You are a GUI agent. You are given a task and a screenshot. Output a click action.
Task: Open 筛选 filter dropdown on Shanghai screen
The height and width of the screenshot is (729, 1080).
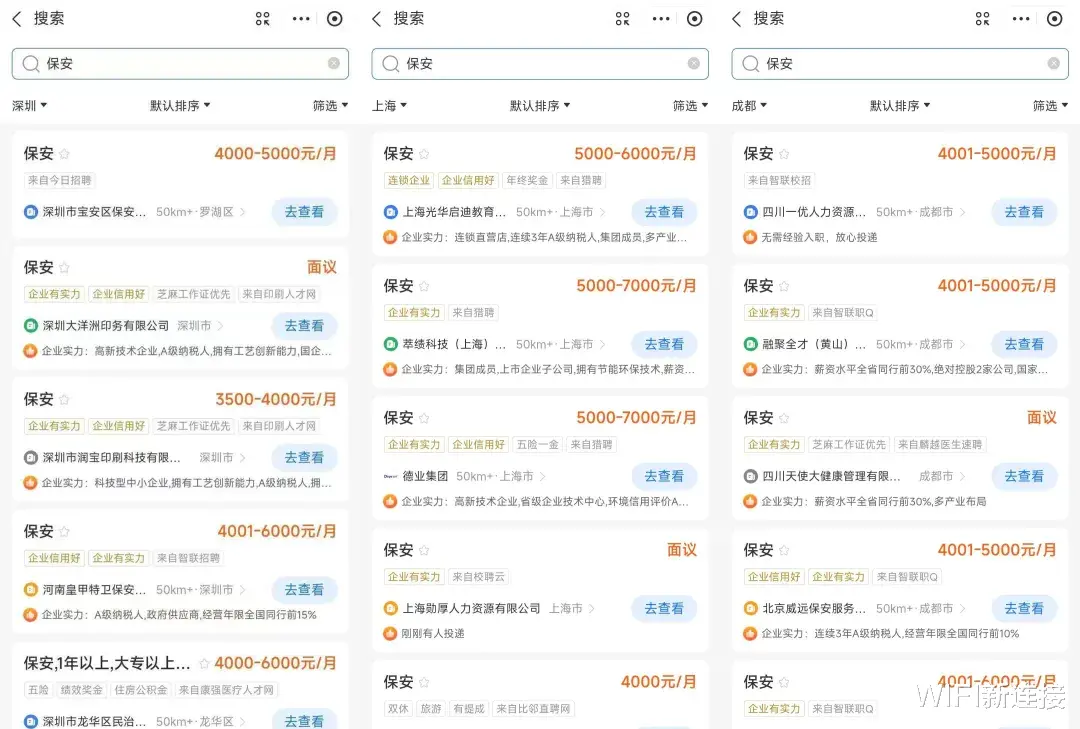691,105
